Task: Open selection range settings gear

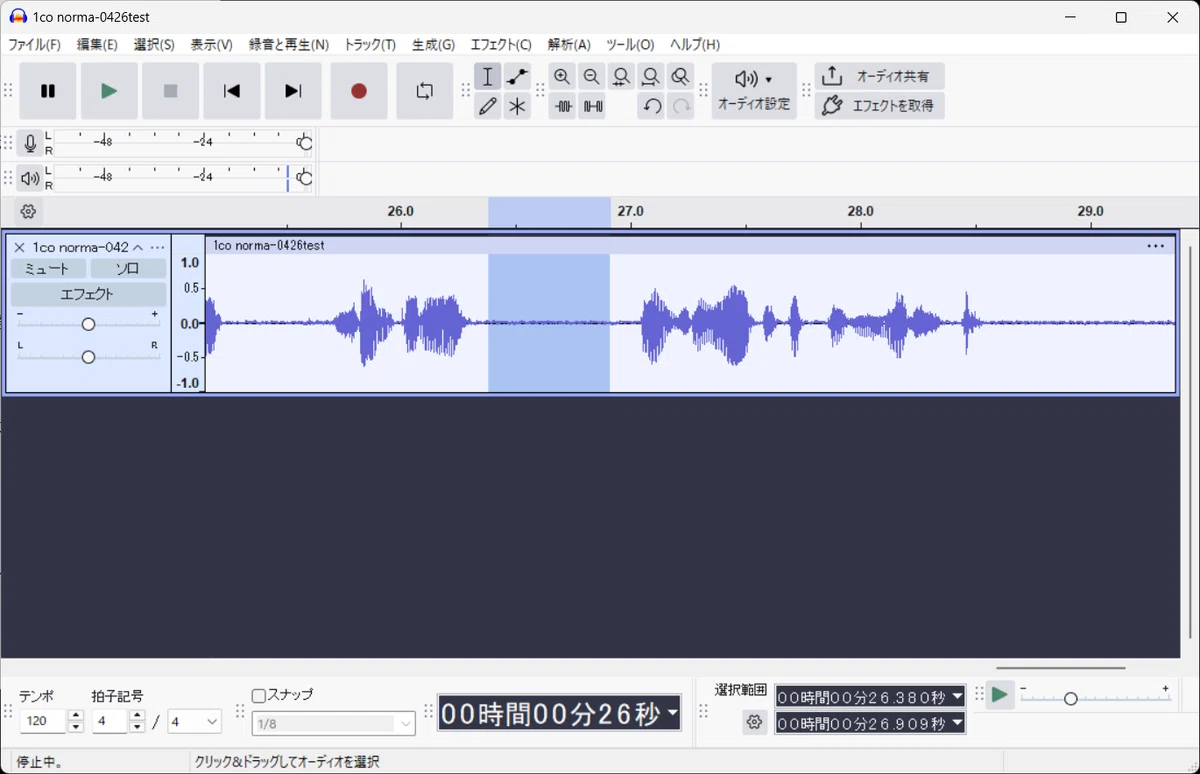Action: pos(754,722)
